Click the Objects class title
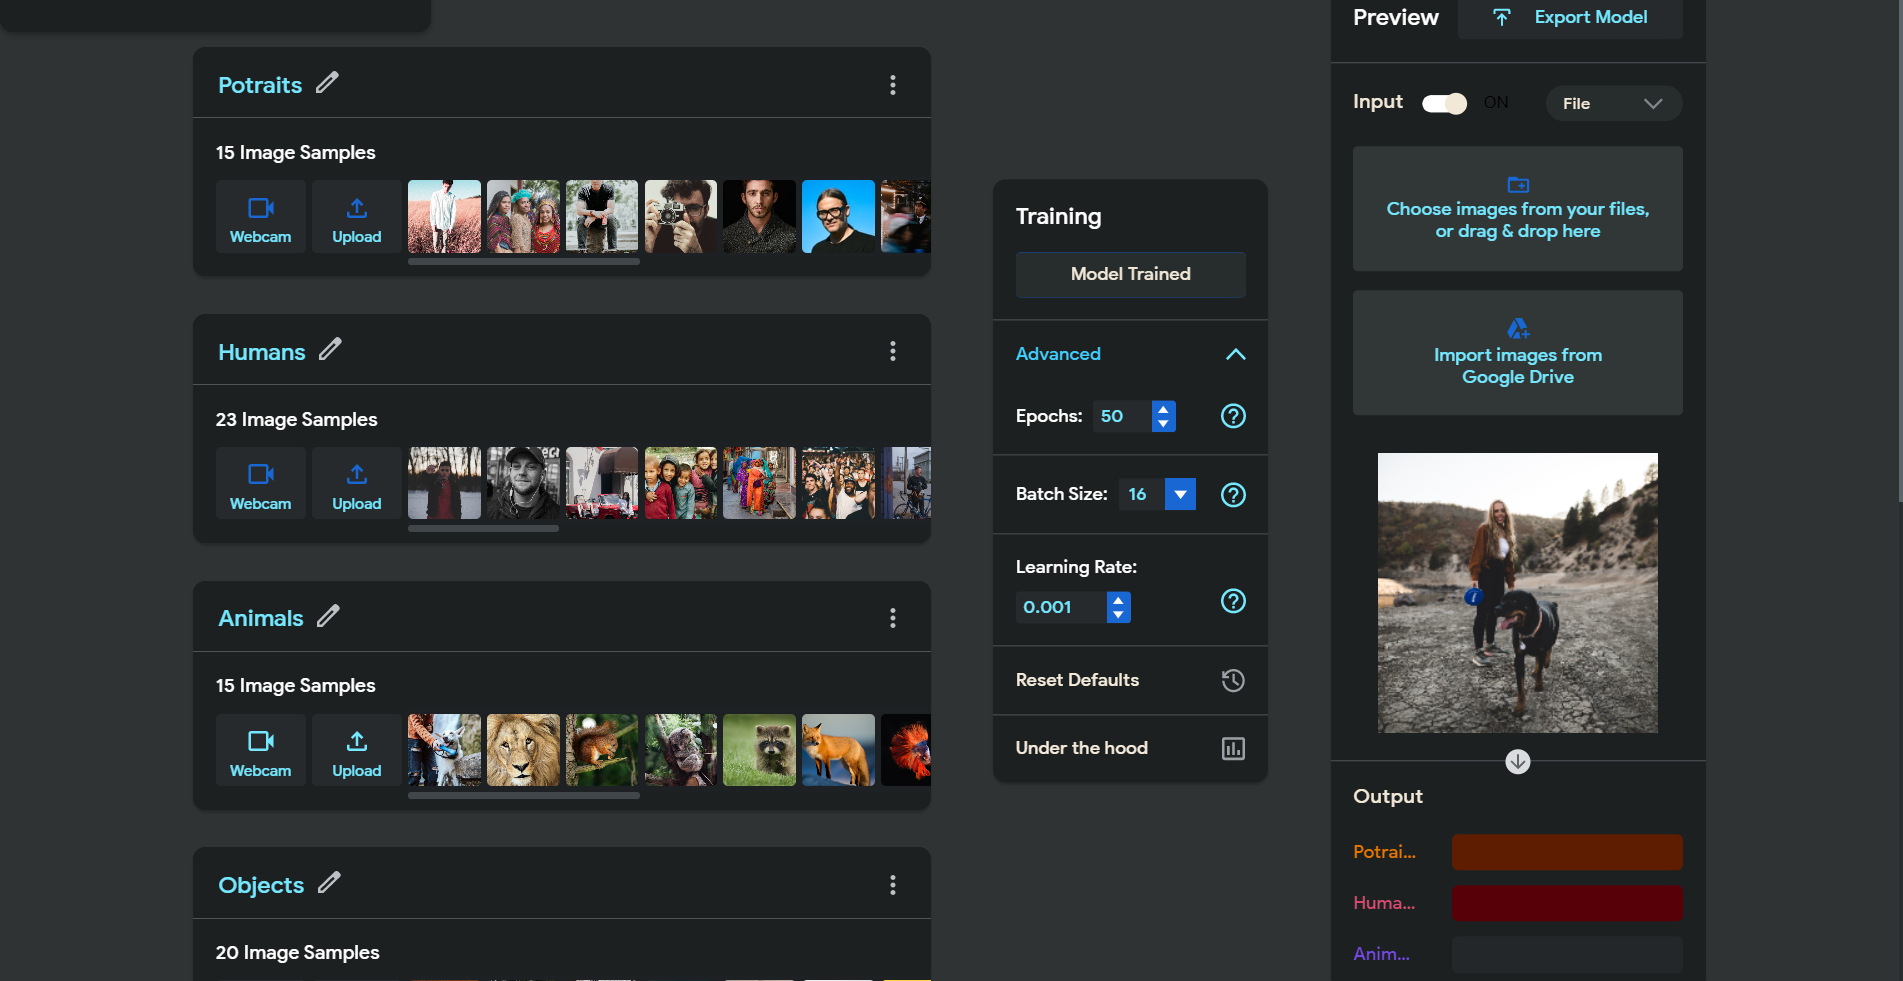This screenshot has width=1903, height=981. (x=261, y=885)
